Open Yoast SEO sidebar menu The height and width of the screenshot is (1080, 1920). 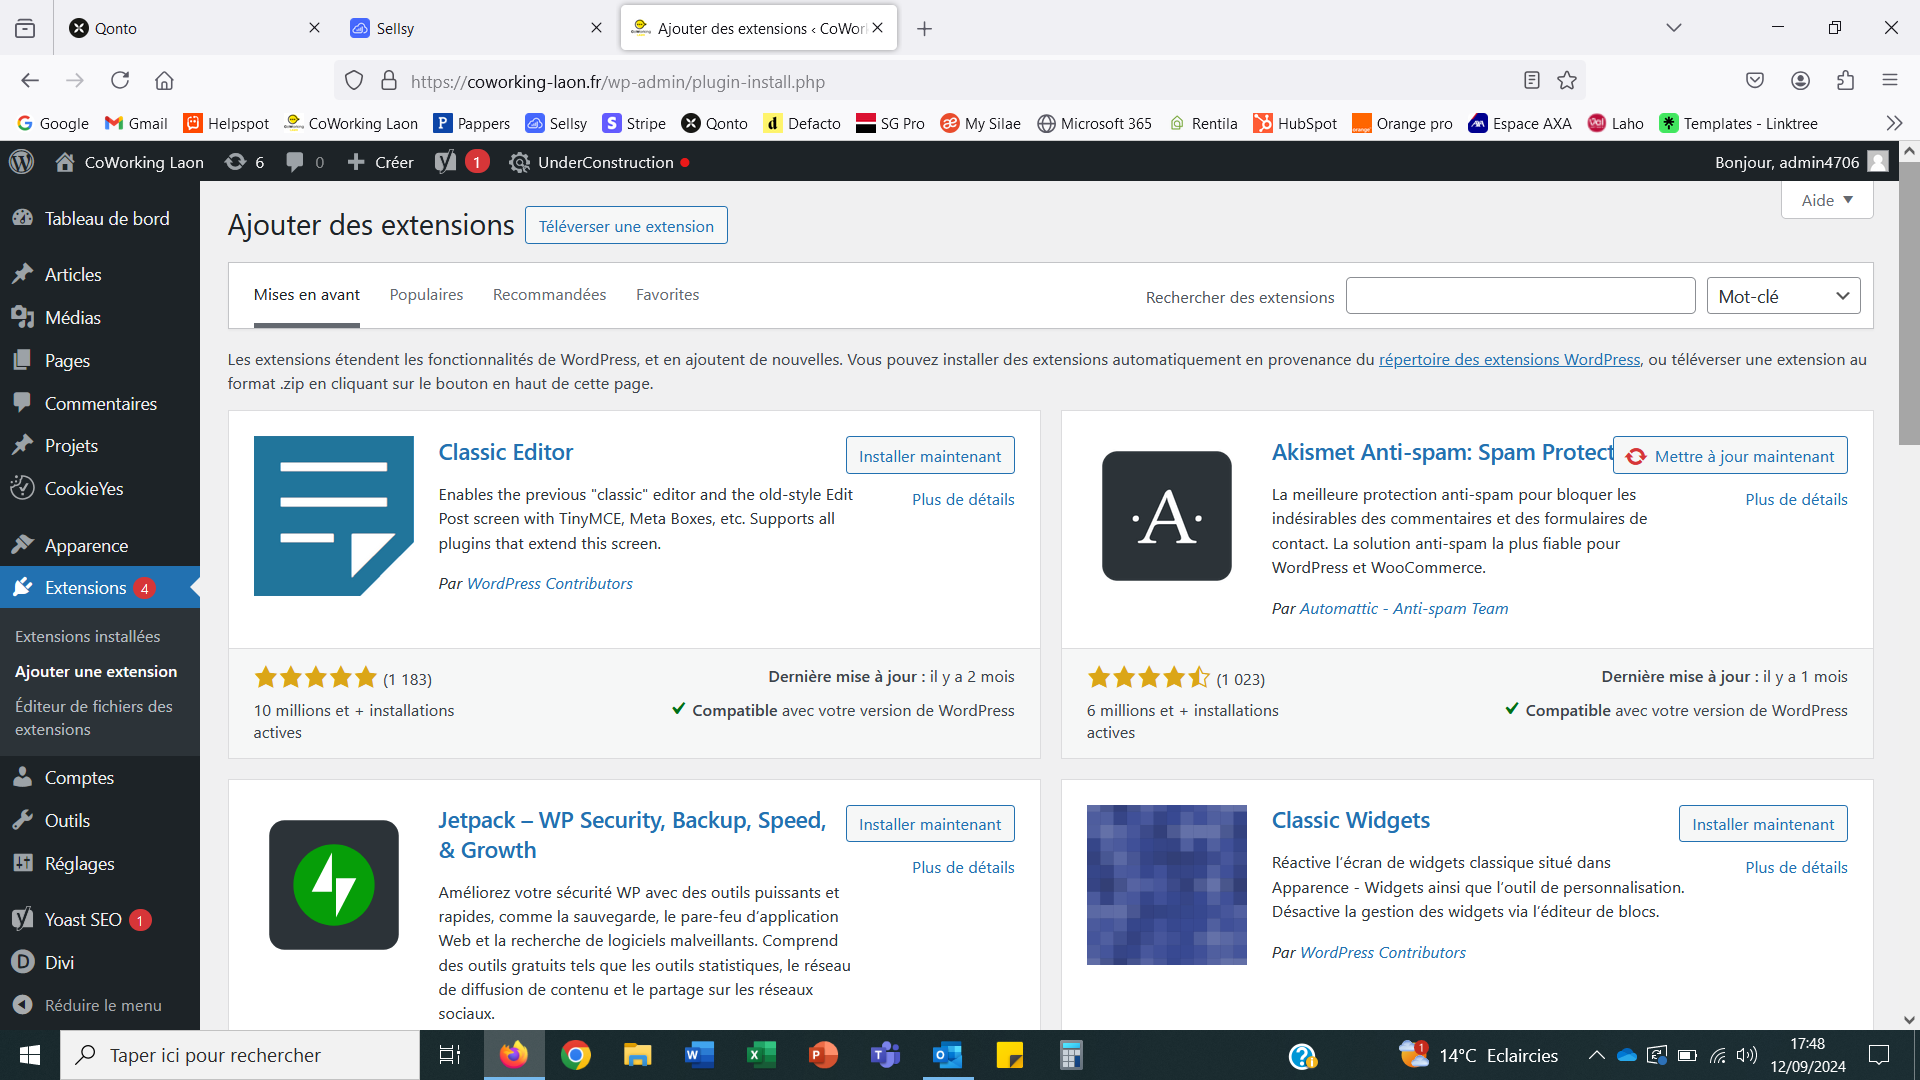pos(100,919)
